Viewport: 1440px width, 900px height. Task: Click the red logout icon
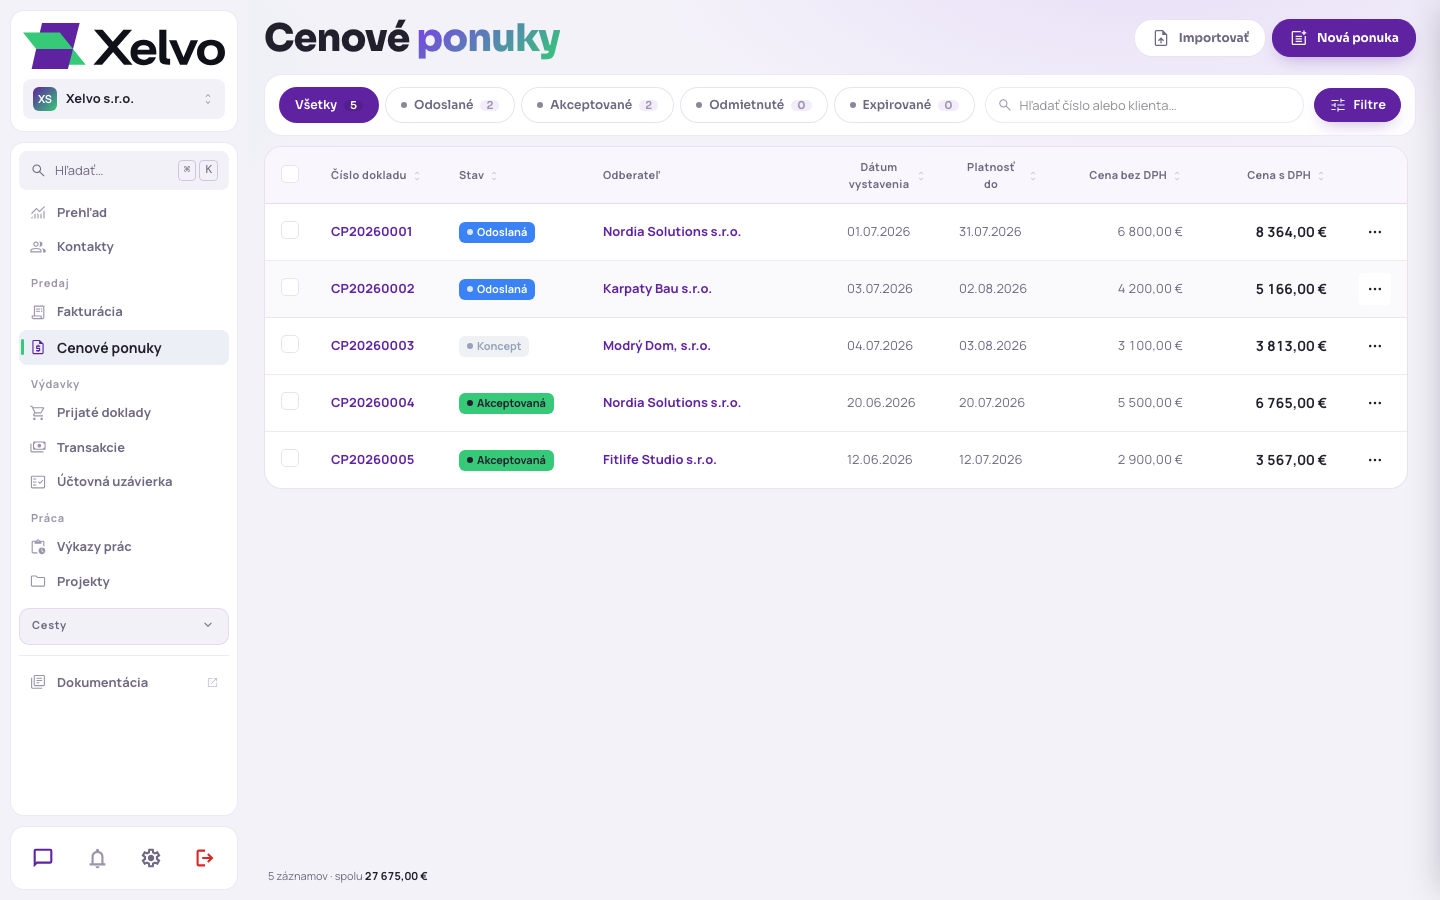tap(205, 858)
